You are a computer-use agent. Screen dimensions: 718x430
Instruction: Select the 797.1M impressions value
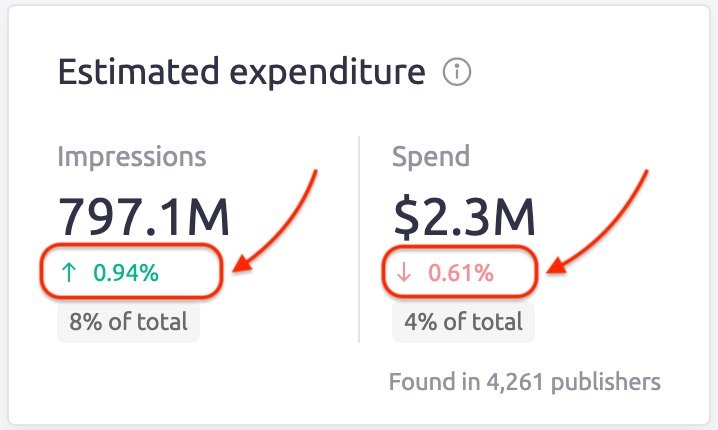tap(144, 217)
